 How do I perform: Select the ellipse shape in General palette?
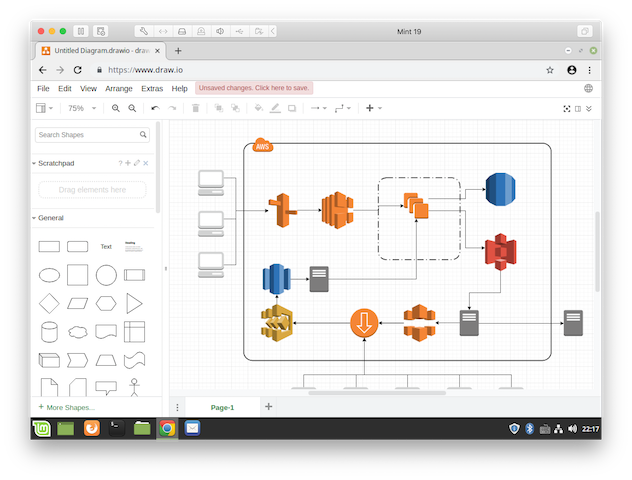[48, 275]
